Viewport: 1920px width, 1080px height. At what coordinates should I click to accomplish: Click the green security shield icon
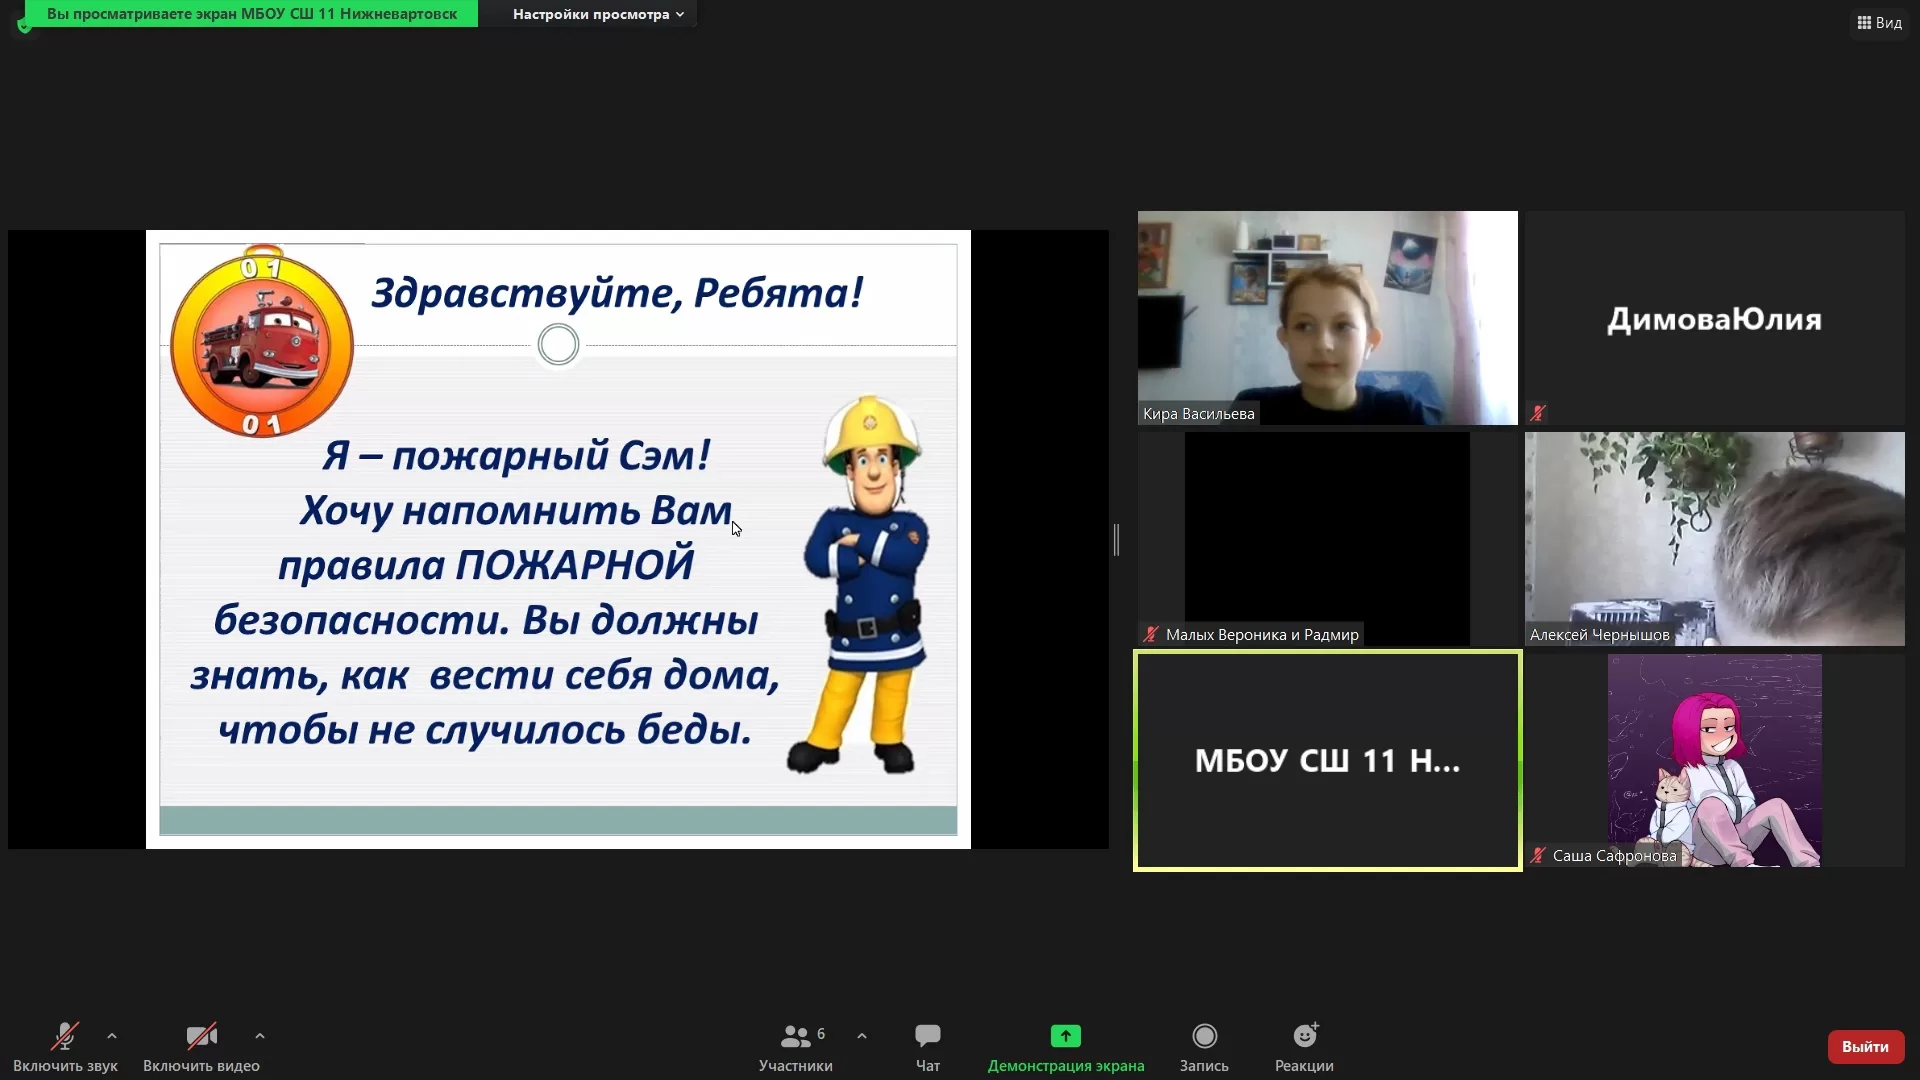pyautogui.click(x=24, y=26)
